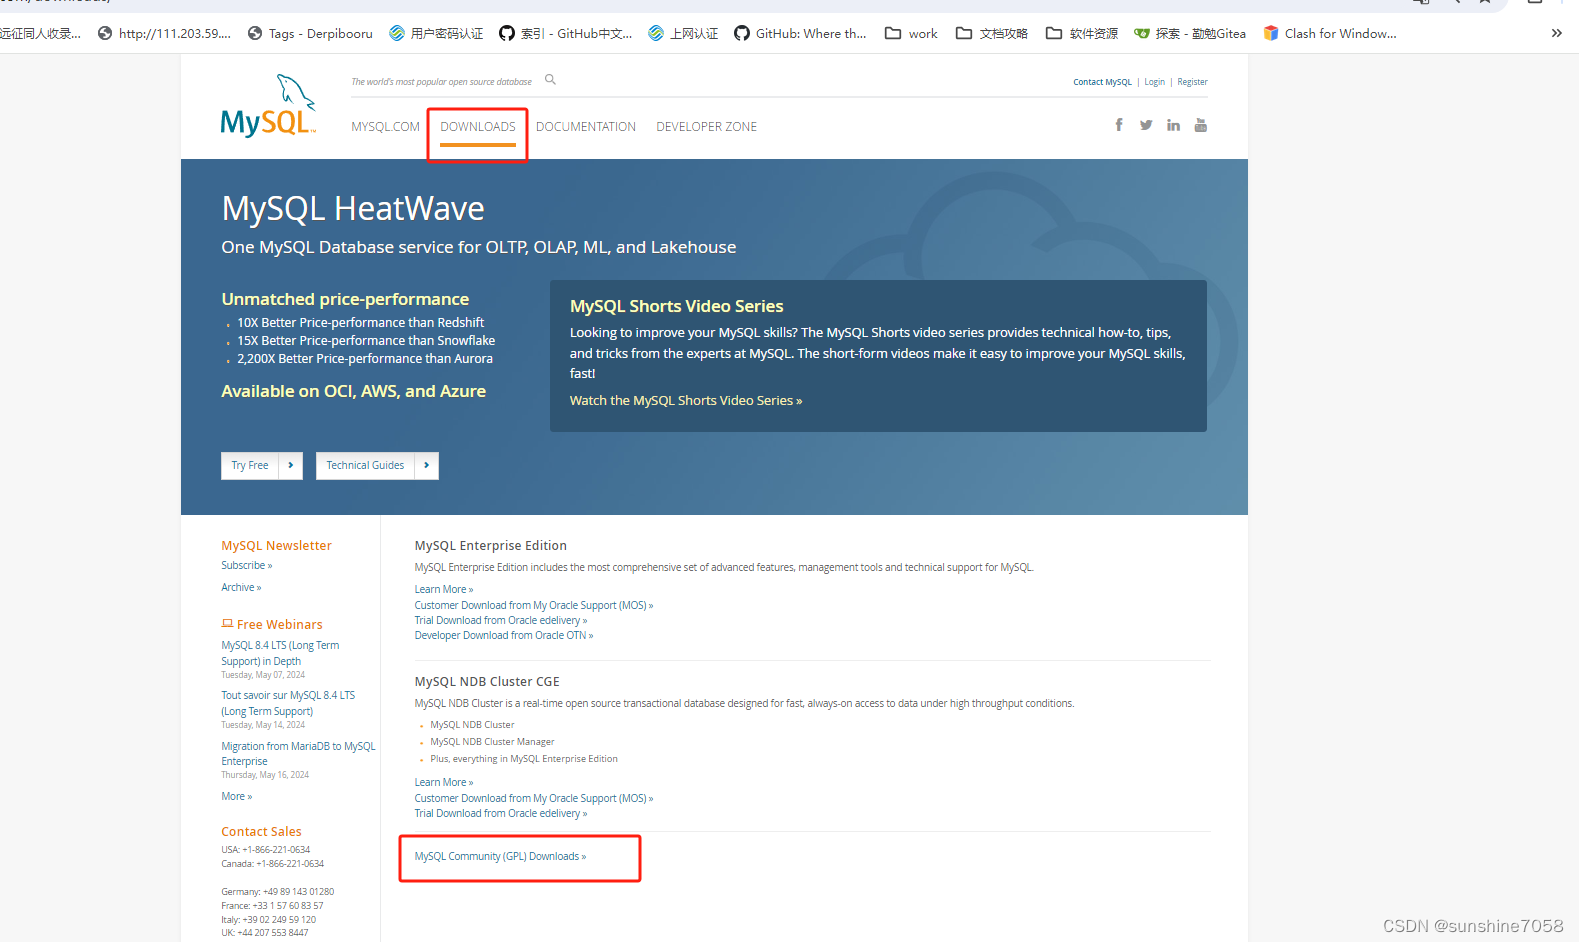The width and height of the screenshot is (1579, 942).
Task: Click the Technical Guides arrow
Action: (x=427, y=465)
